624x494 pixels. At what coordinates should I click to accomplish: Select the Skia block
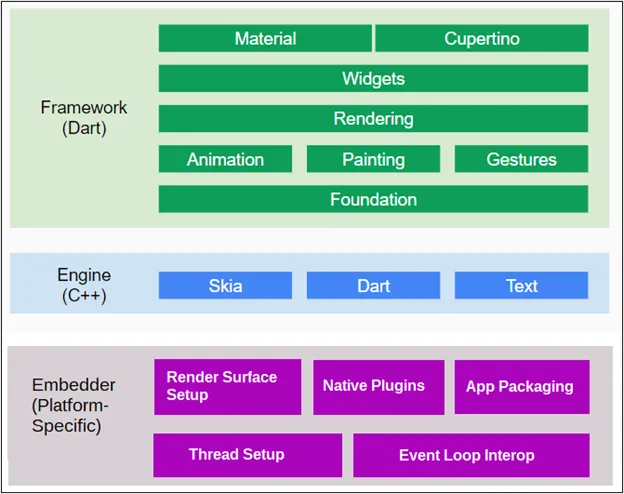pyautogui.click(x=225, y=285)
